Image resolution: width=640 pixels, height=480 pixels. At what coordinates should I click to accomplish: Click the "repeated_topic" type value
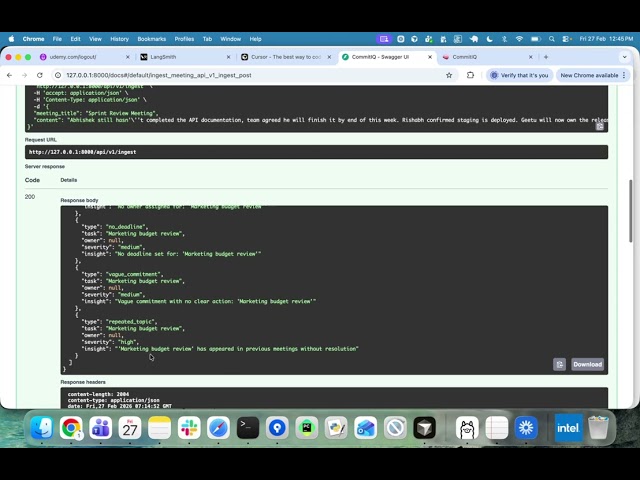pyautogui.click(x=131, y=322)
